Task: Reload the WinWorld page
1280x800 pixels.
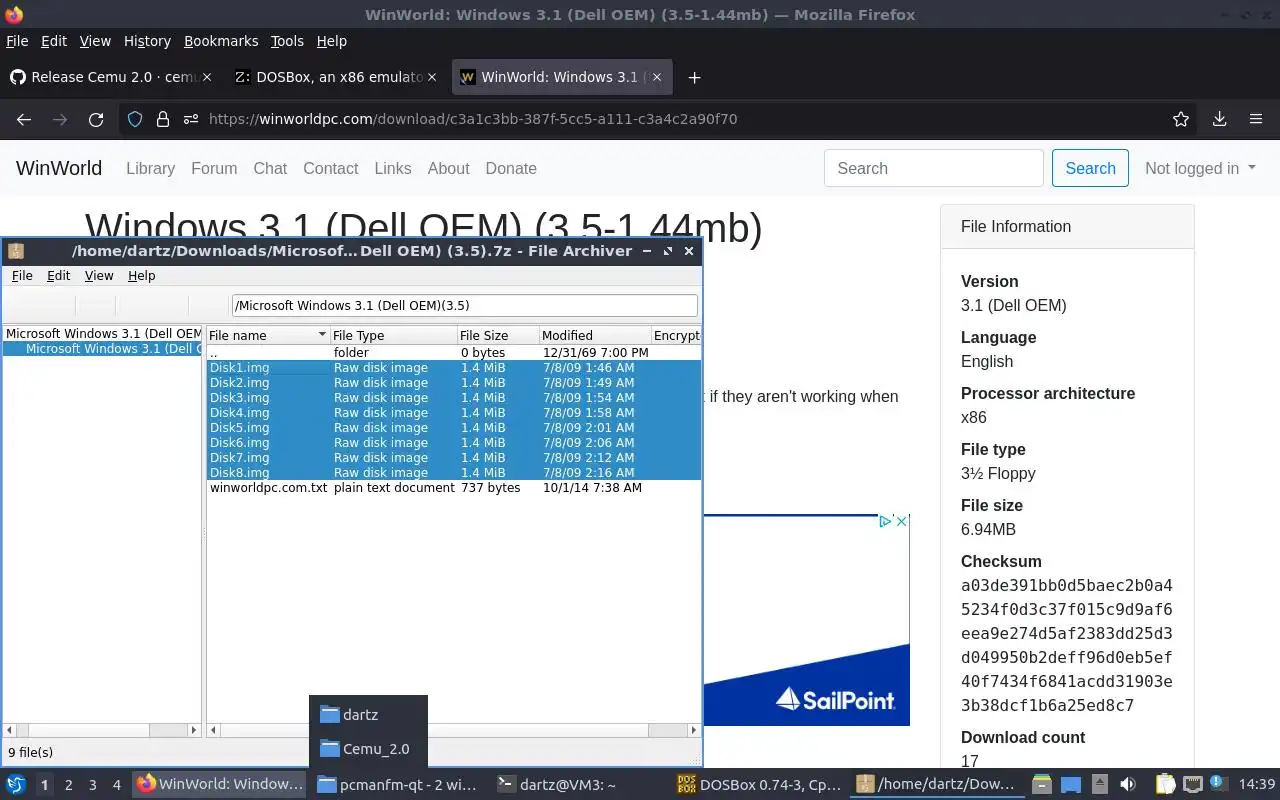Action: point(96,119)
